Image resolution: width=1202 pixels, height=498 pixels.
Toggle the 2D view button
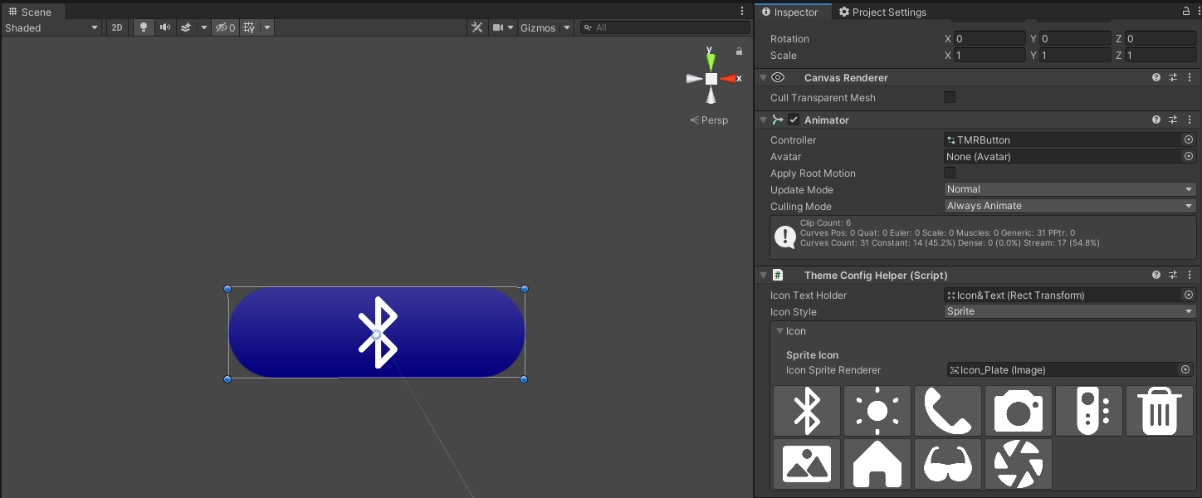117,28
